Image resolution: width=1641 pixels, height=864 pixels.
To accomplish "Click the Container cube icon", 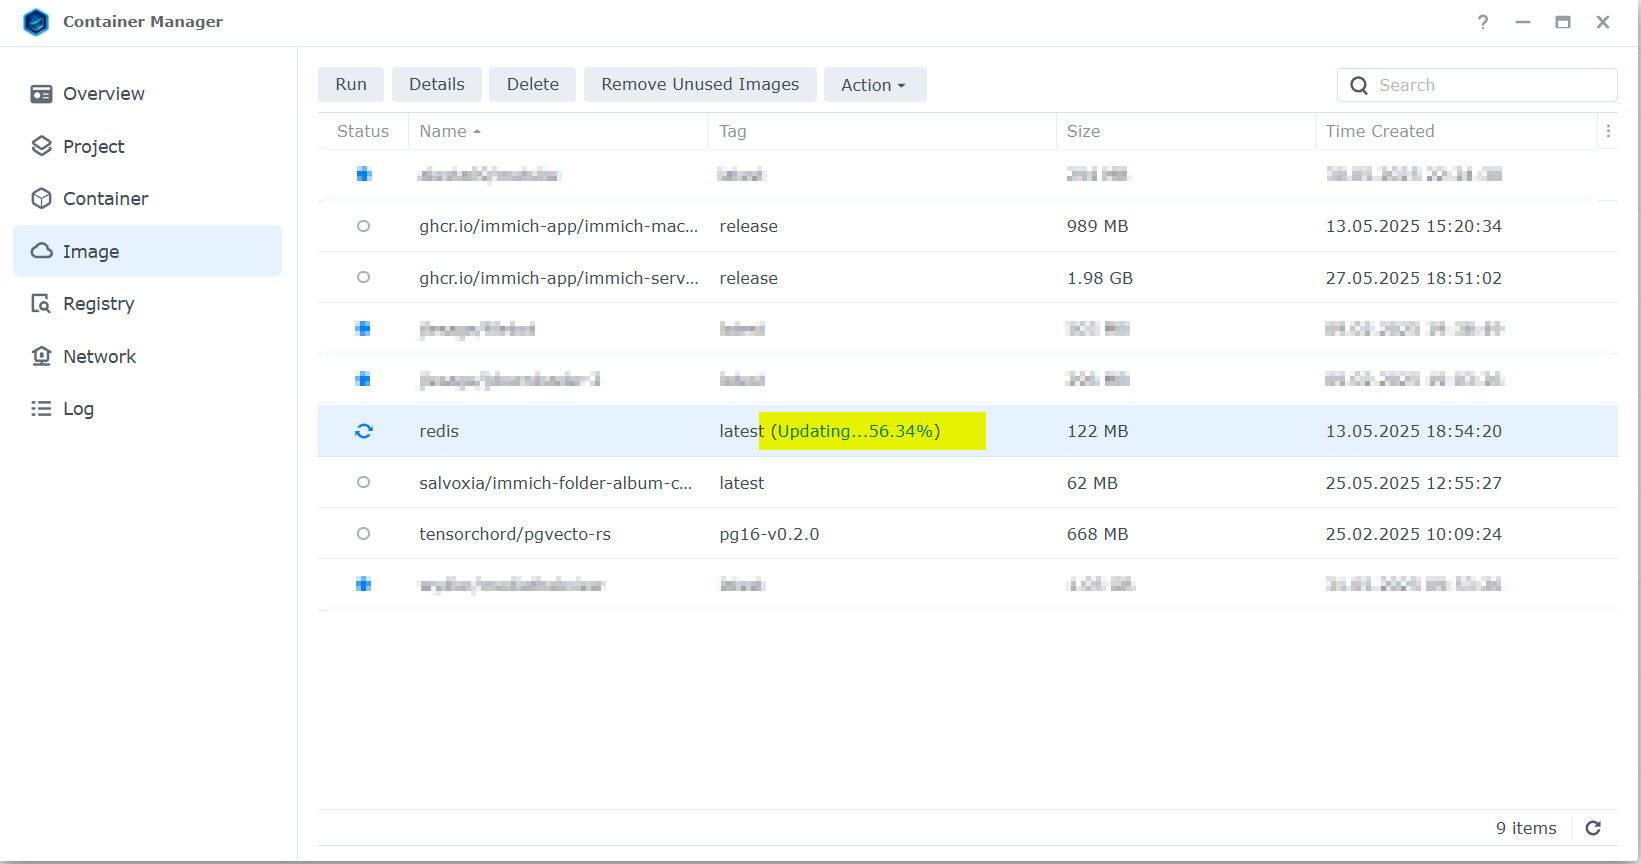I will [41, 199].
